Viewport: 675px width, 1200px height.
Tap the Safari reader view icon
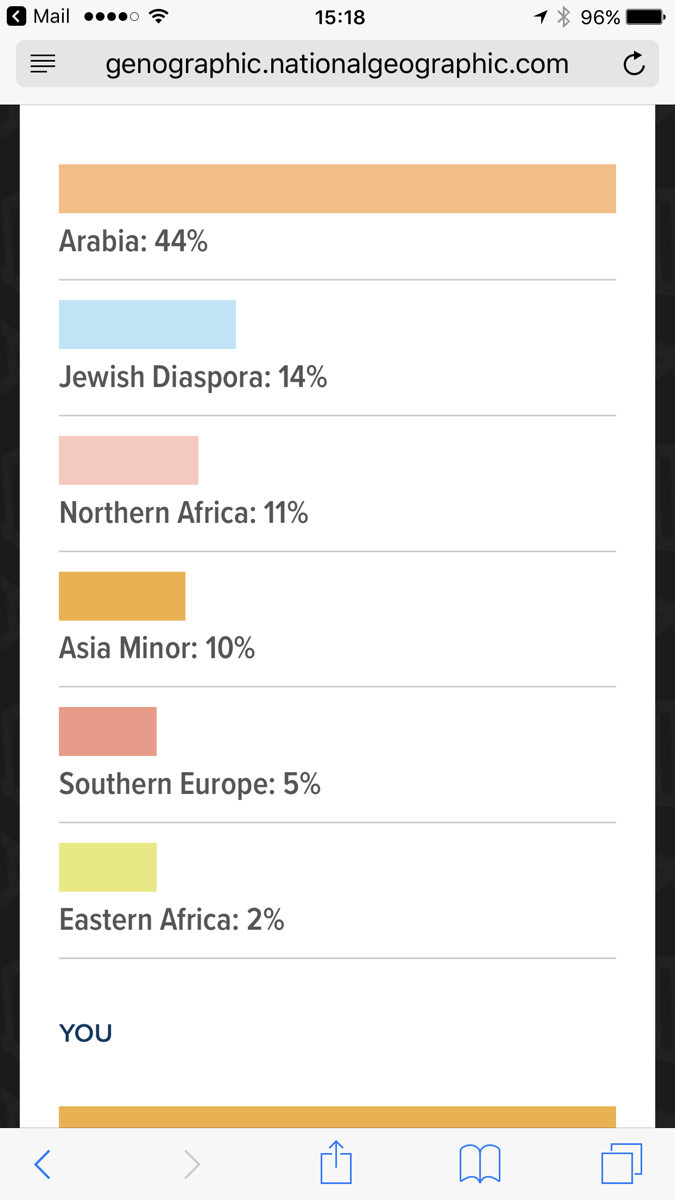43,65
